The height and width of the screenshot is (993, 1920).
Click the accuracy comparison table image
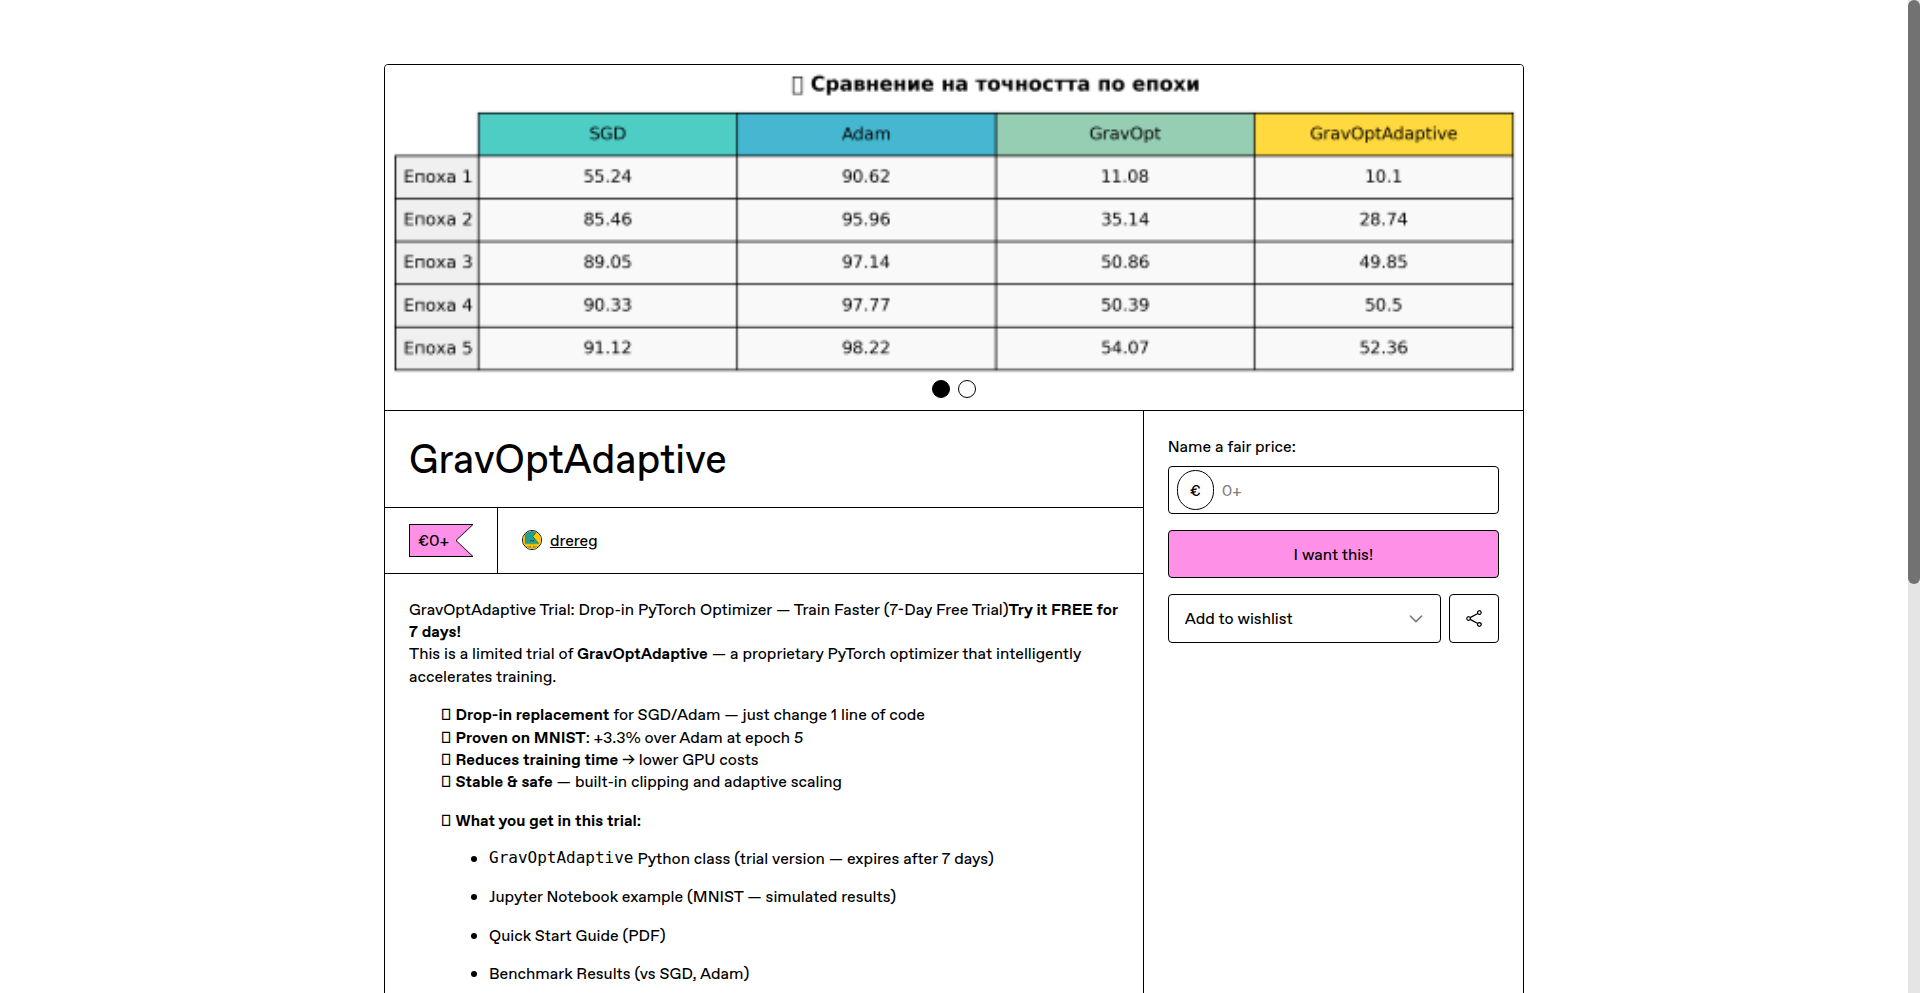click(x=954, y=223)
